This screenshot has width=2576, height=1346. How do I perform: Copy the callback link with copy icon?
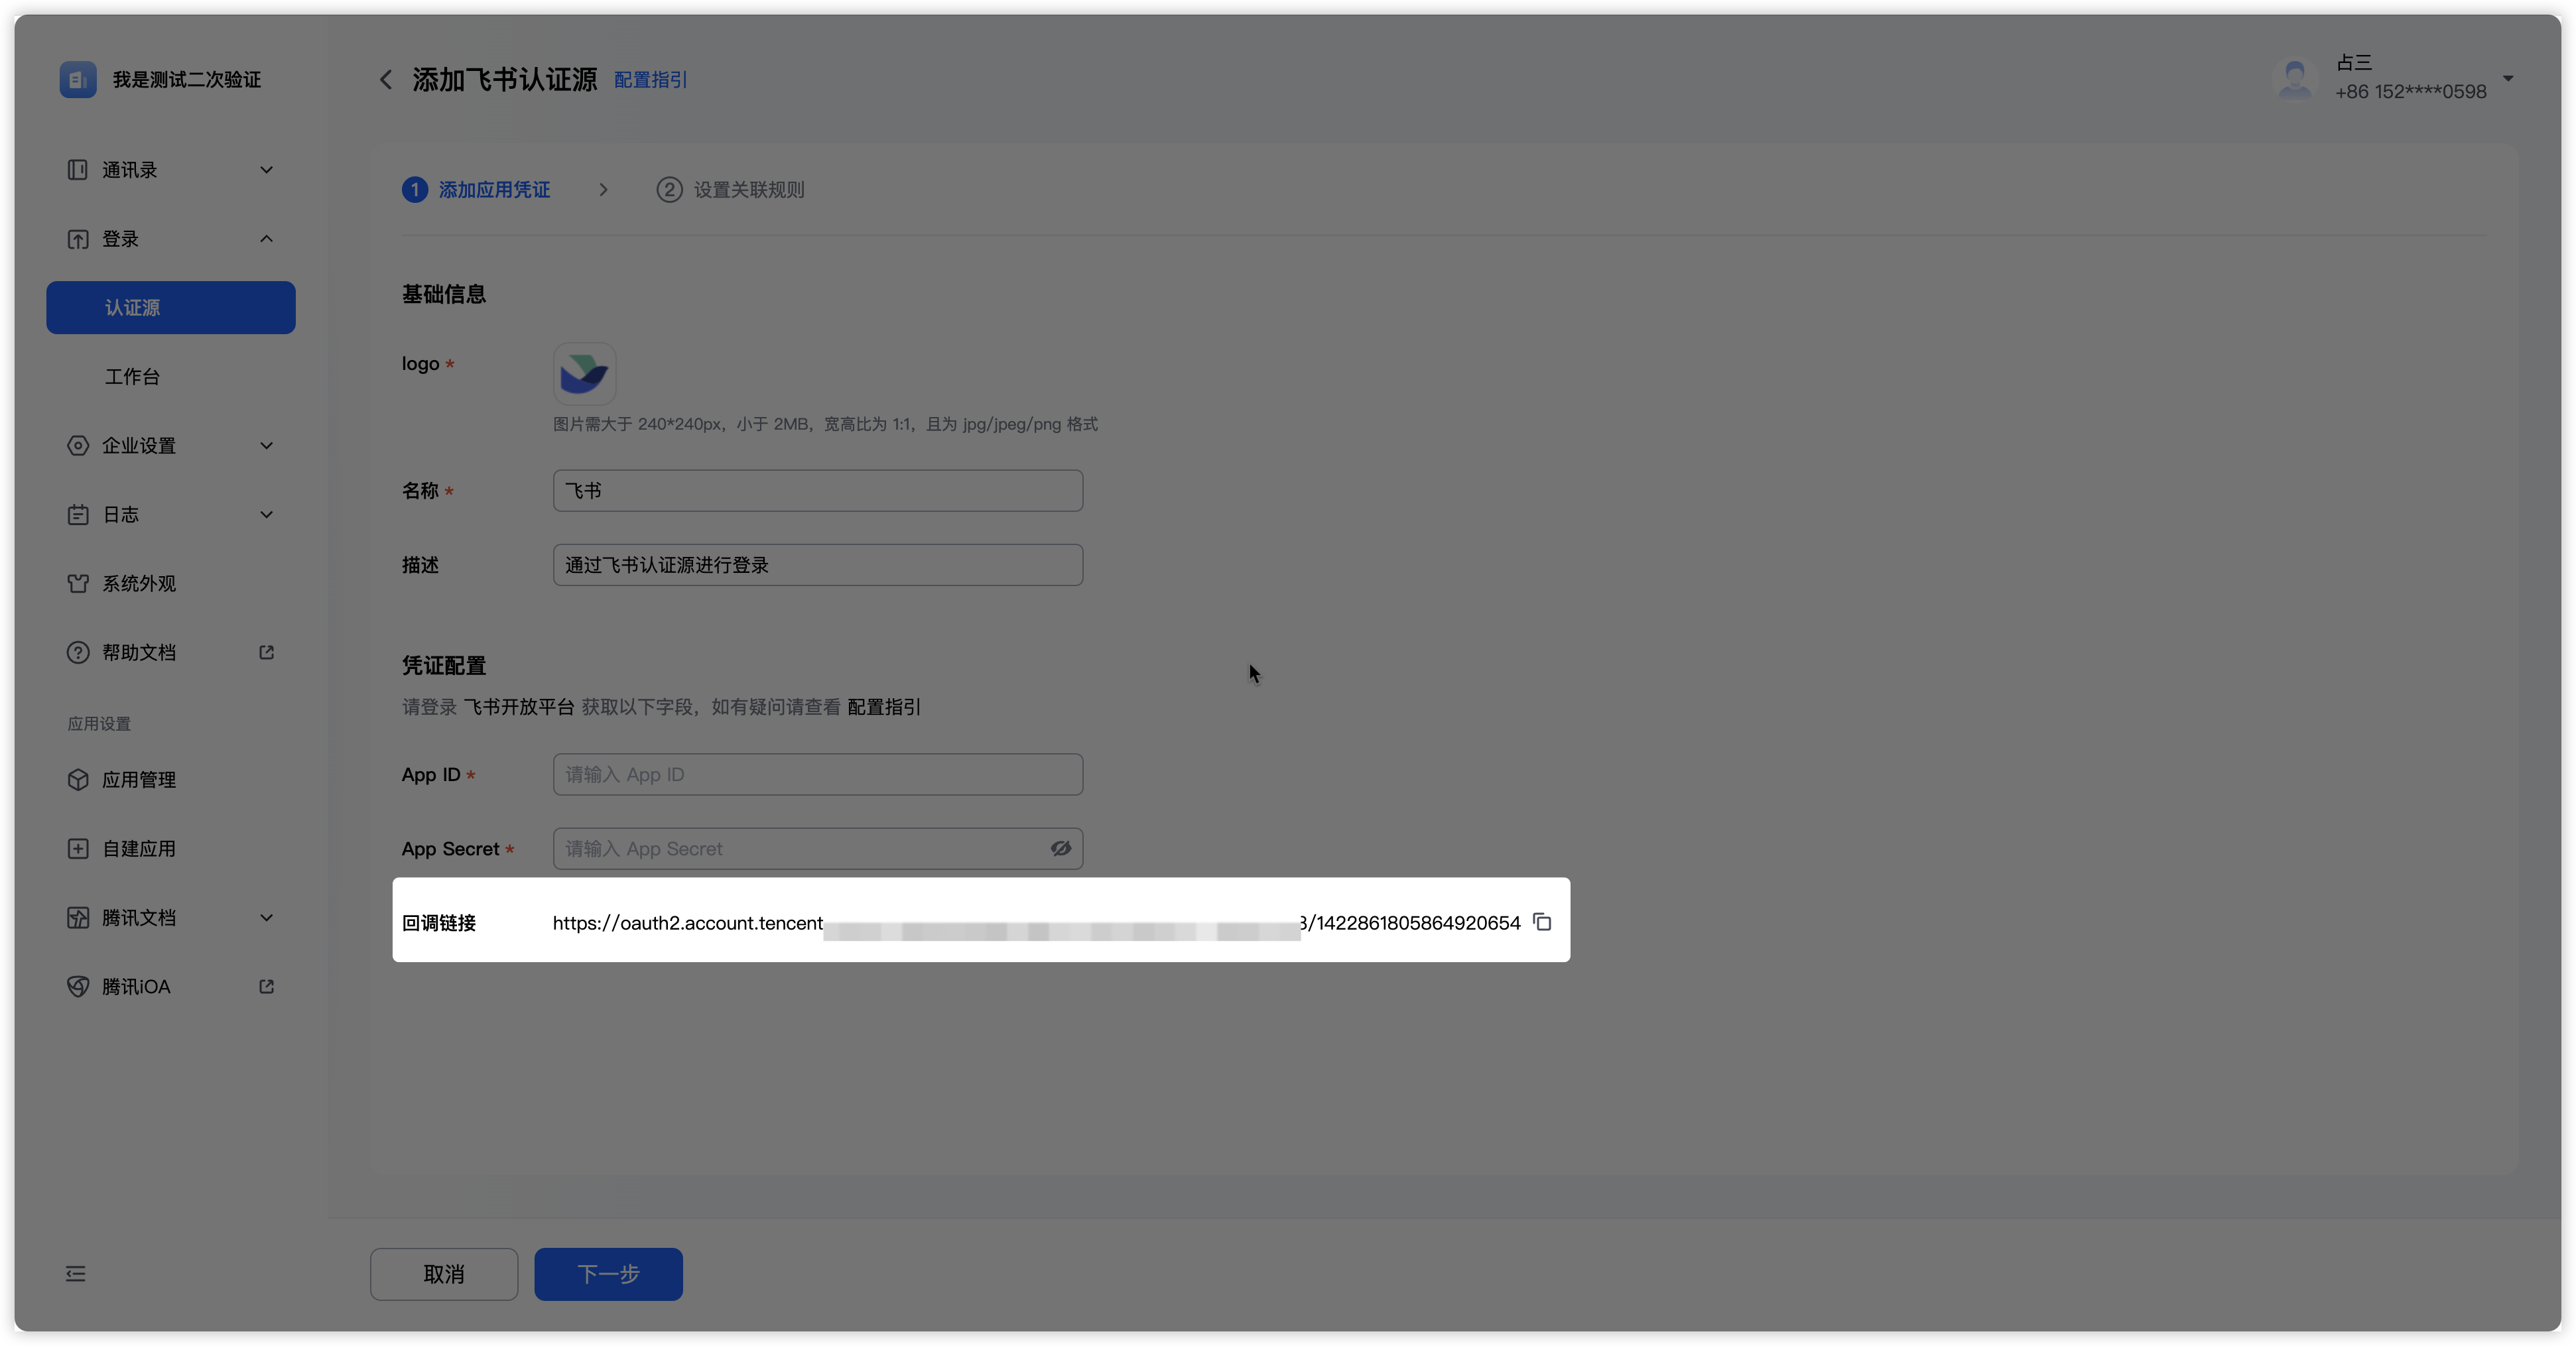1542,922
